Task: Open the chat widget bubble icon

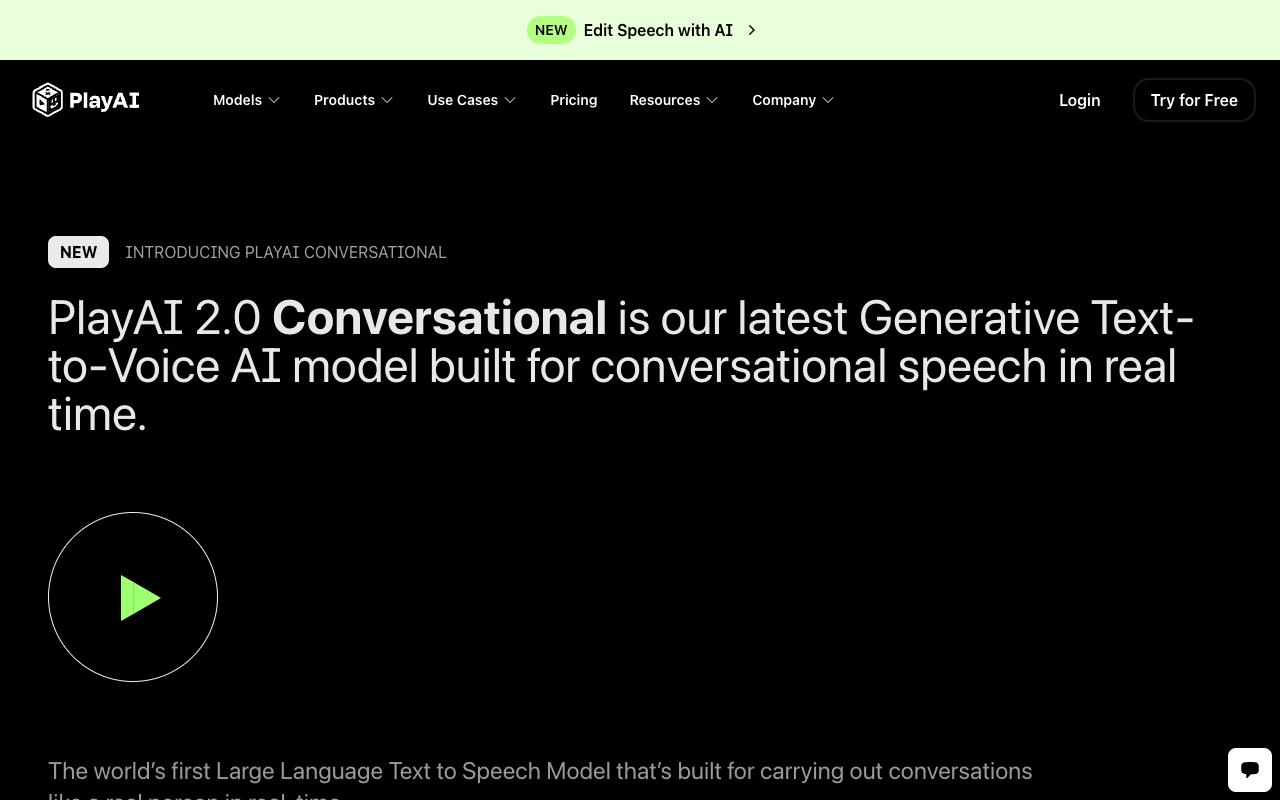Action: [x=1250, y=770]
